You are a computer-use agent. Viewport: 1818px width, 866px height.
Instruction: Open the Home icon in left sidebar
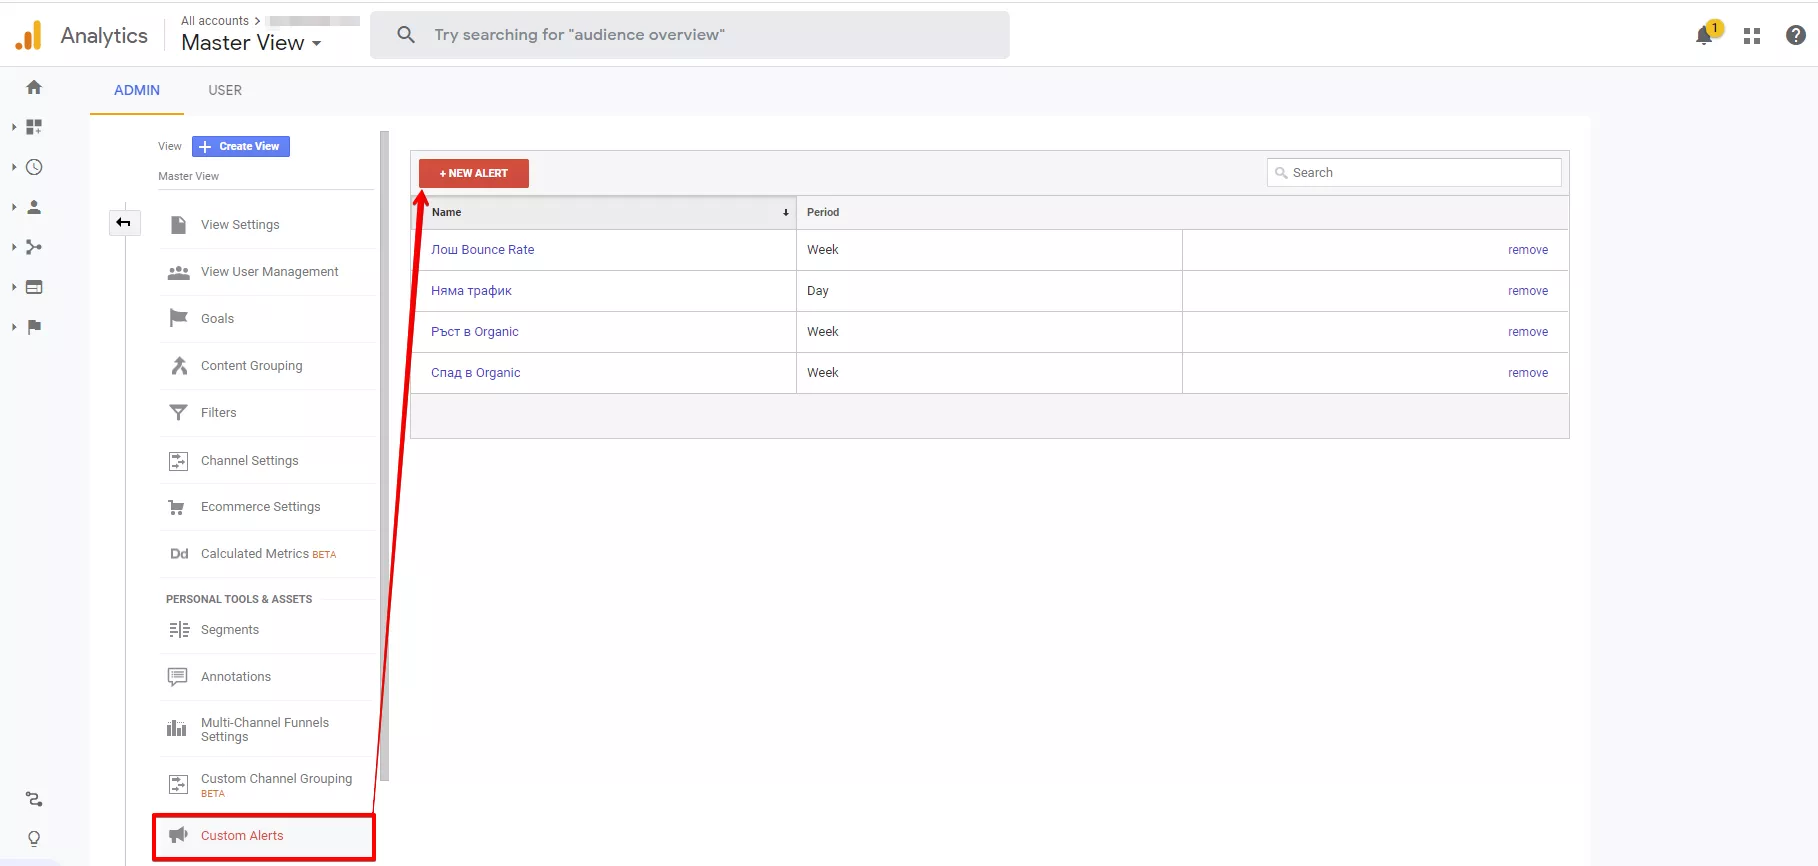[x=34, y=87]
